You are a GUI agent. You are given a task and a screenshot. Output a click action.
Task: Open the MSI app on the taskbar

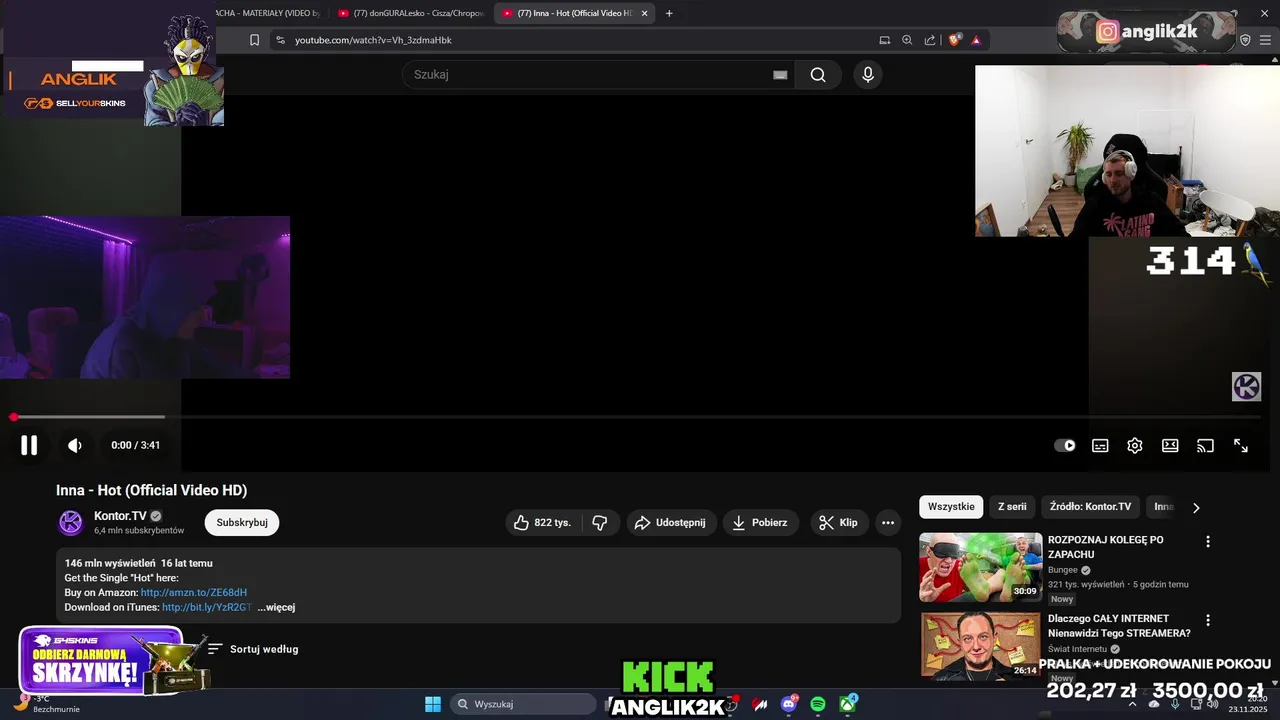point(760,704)
